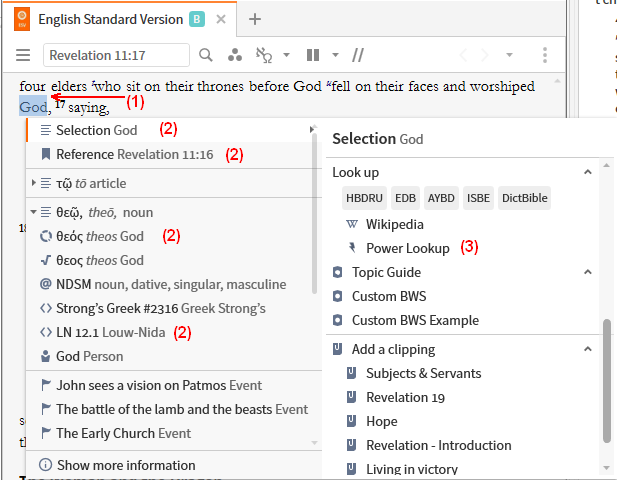The image size is (617, 480).
Task: Look up in DictBible
Action: 525,198
